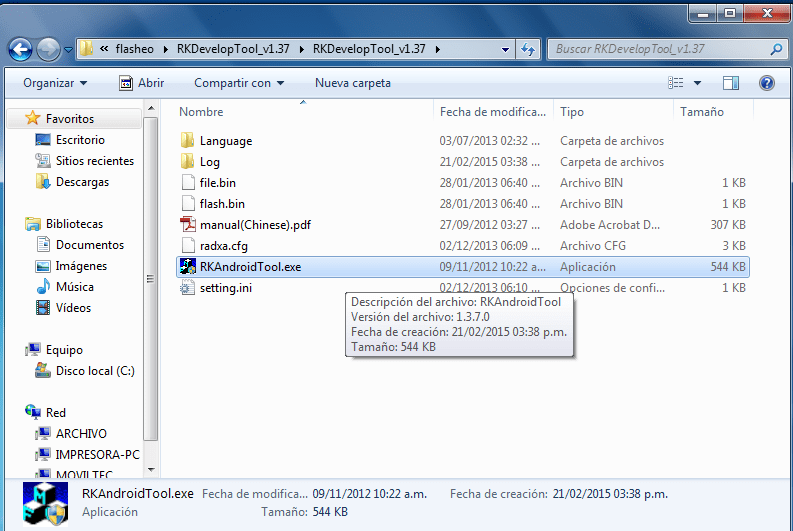Click sidebar scrollbar up arrow
793x531 pixels.
[151, 108]
